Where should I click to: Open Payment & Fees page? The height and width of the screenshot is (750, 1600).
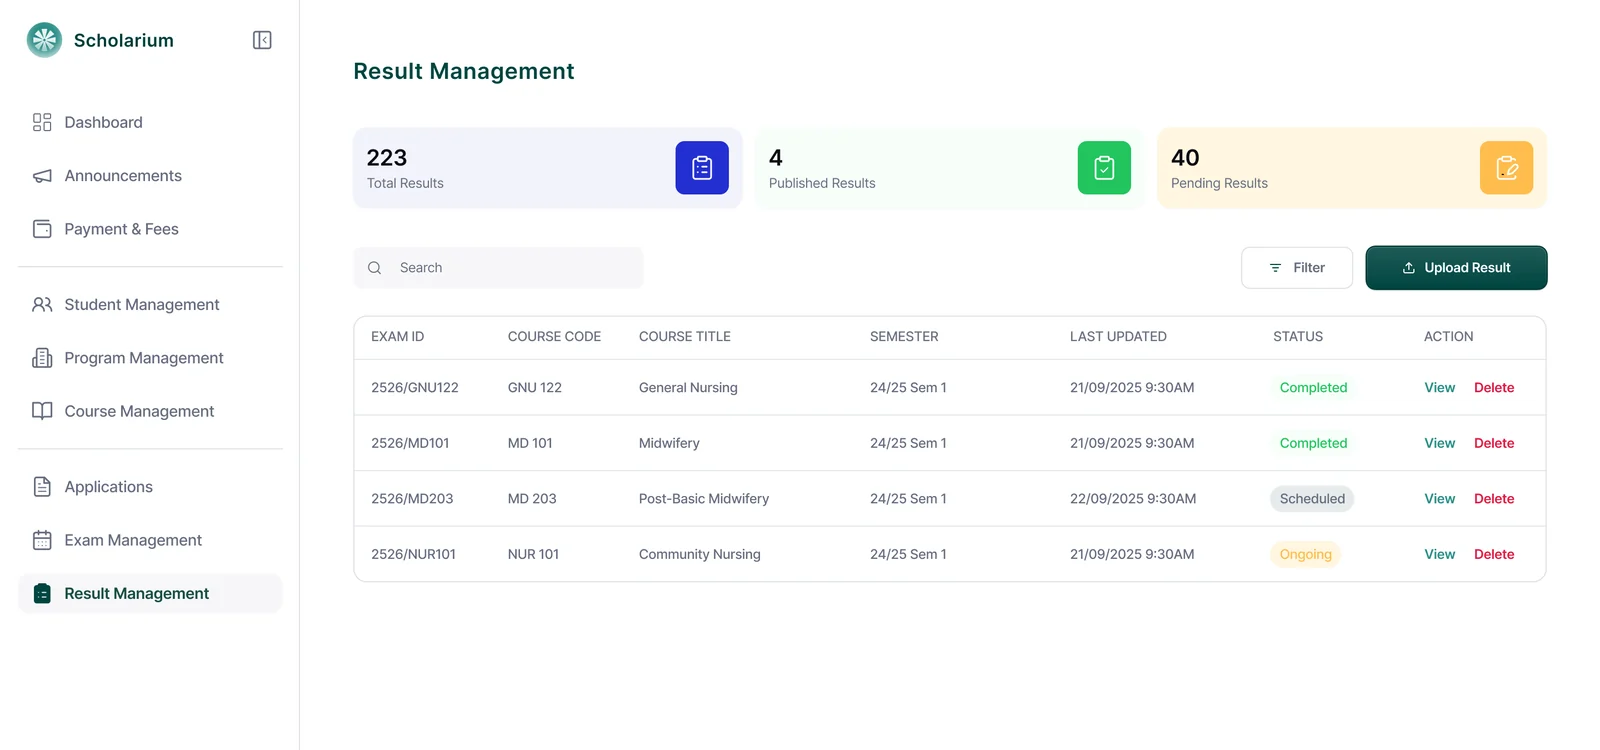(150, 229)
